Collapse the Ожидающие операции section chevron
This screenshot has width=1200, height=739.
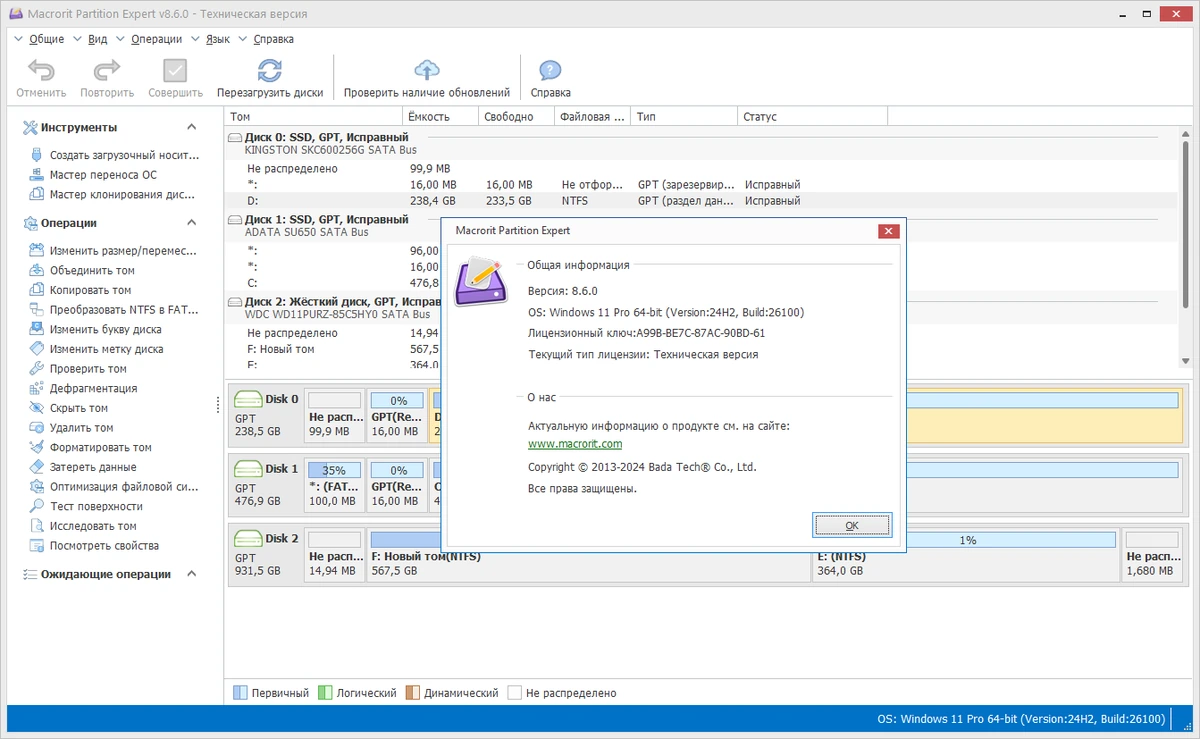pos(192,574)
